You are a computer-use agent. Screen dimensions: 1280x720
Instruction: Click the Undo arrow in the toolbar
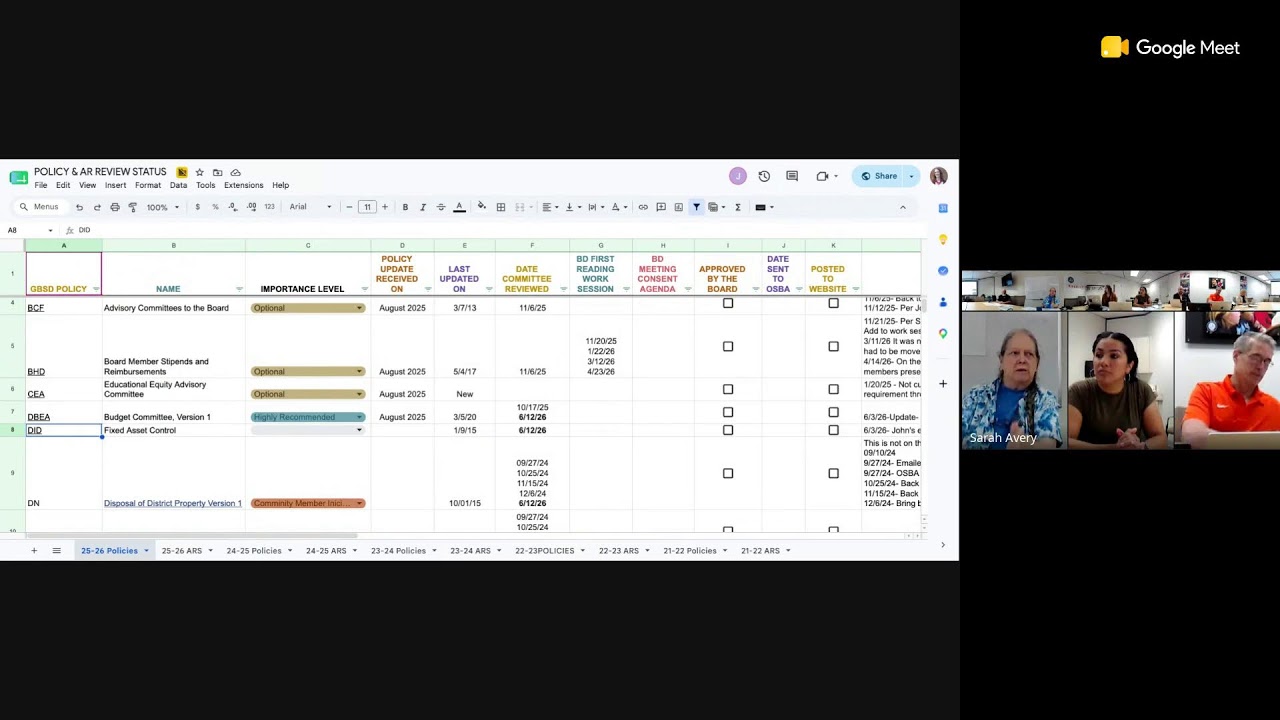click(79, 207)
